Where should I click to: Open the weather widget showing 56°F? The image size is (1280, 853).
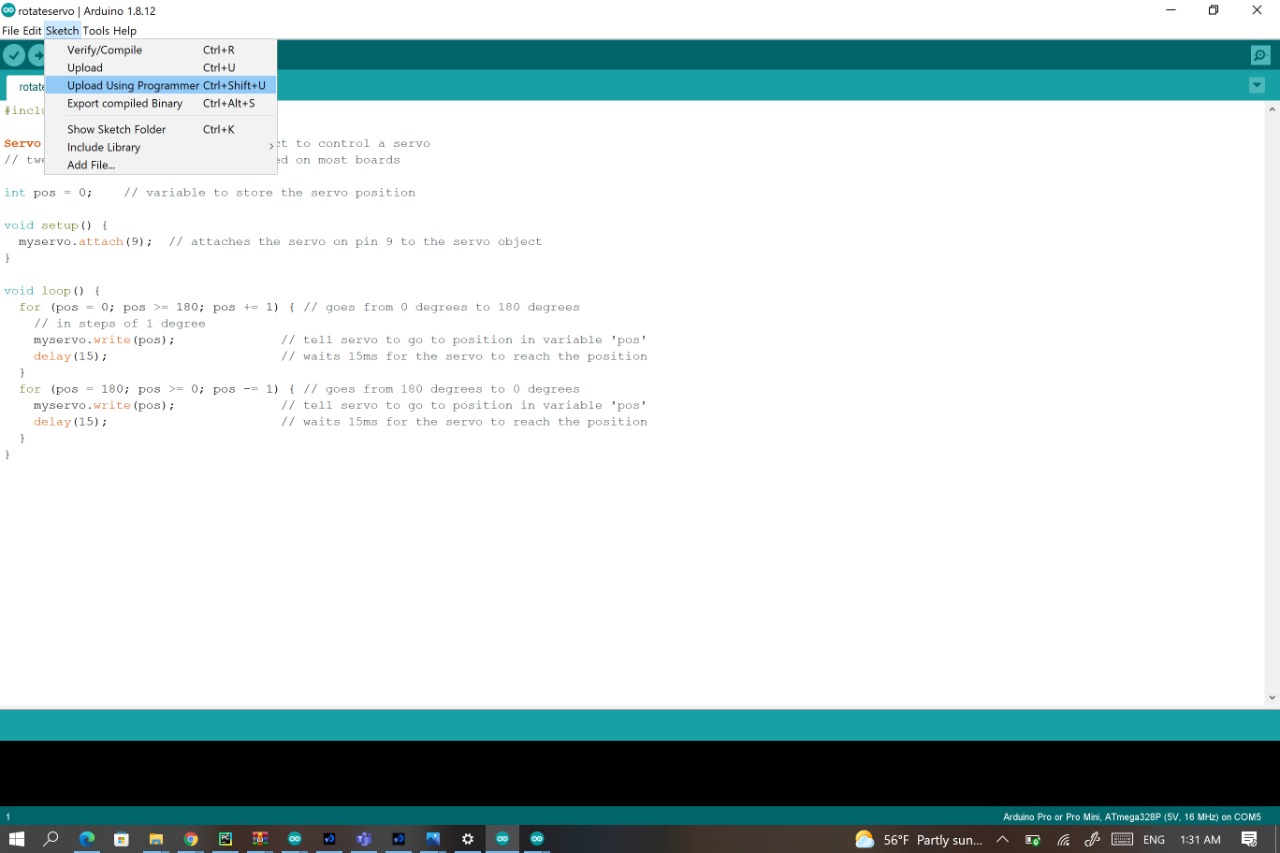pos(919,840)
